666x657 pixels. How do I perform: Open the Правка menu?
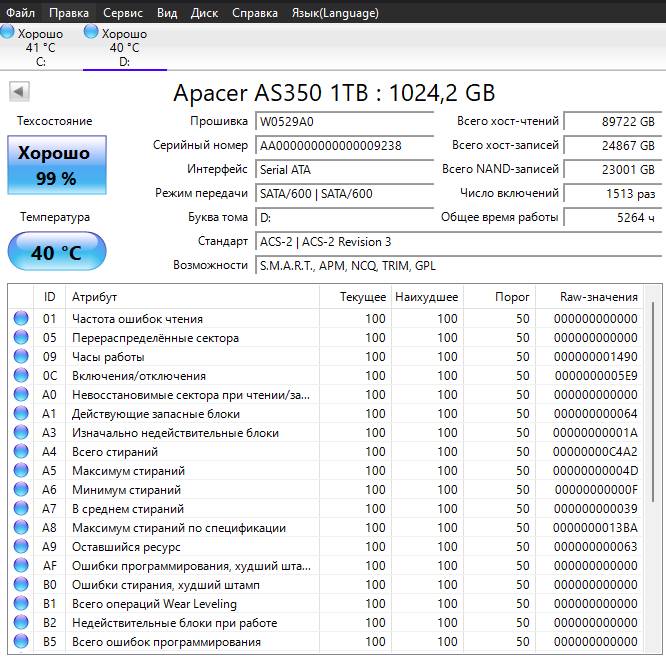tap(69, 13)
